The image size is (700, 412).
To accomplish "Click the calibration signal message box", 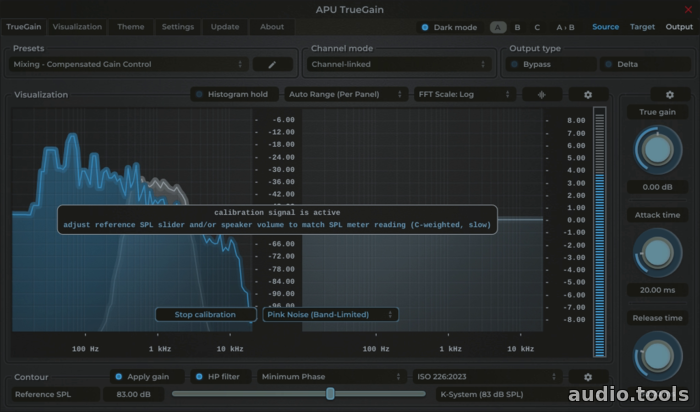I will (x=277, y=219).
